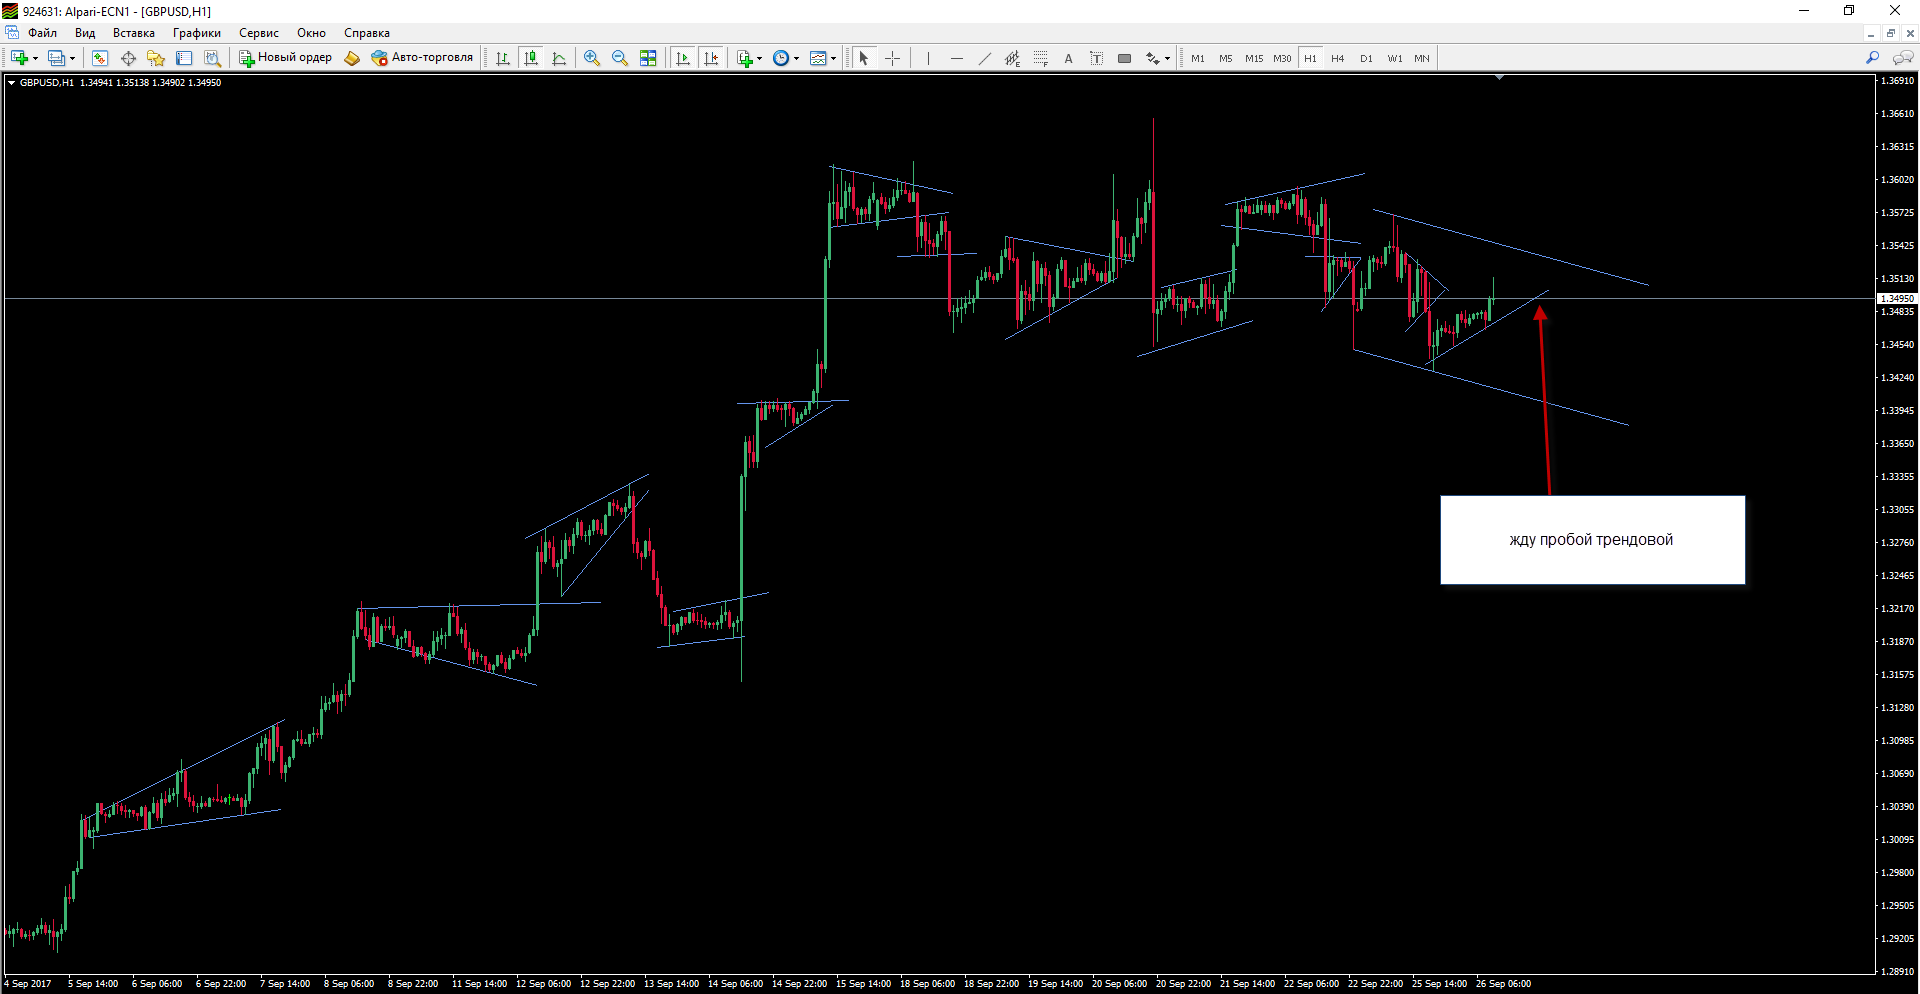The height and width of the screenshot is (994, 1920).
Task: Select the text tool A
Action: tap(1068, 58)
